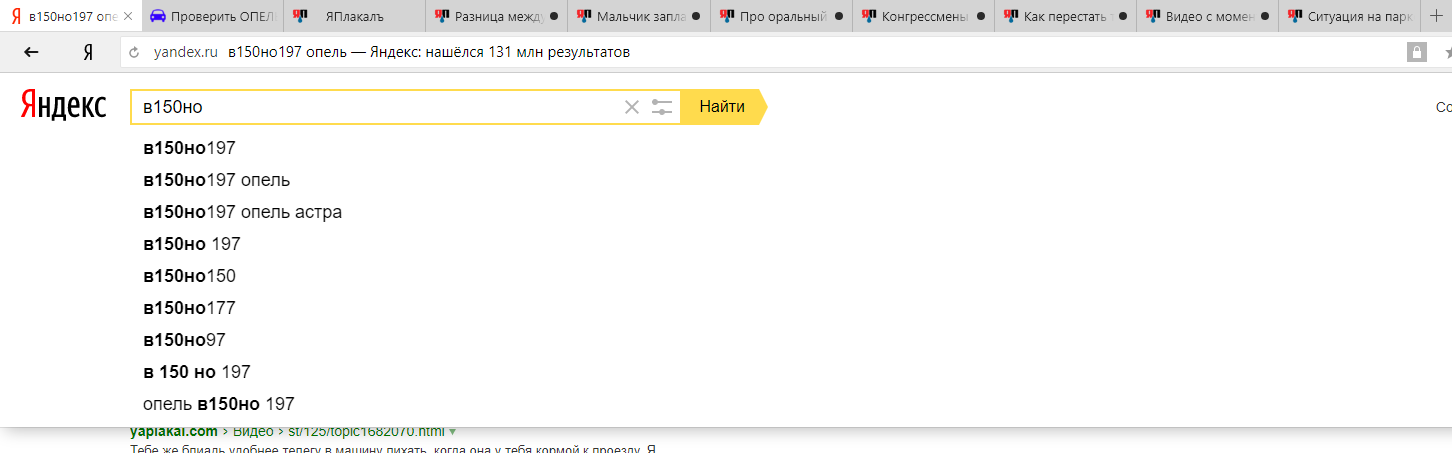Screen dimensions: 1452x453
Task: Reload the page using the refresh icon
Action: coord(134,53)
